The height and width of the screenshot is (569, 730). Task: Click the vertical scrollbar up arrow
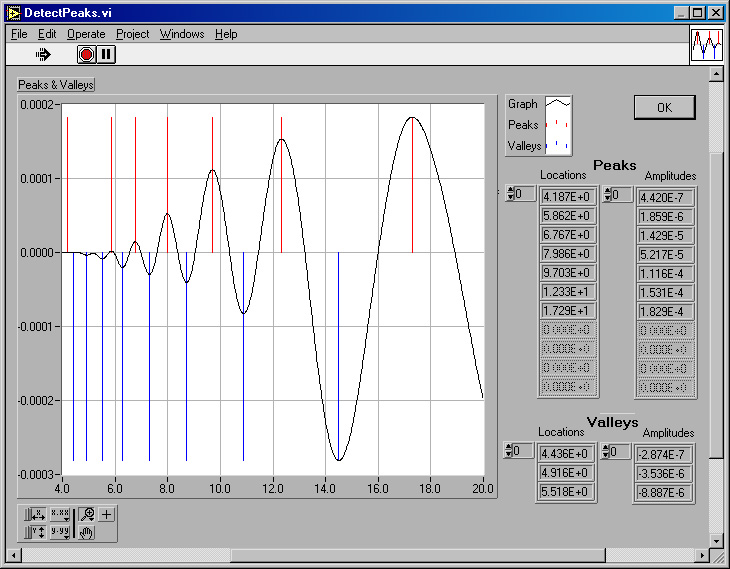[x=716, y=74]
